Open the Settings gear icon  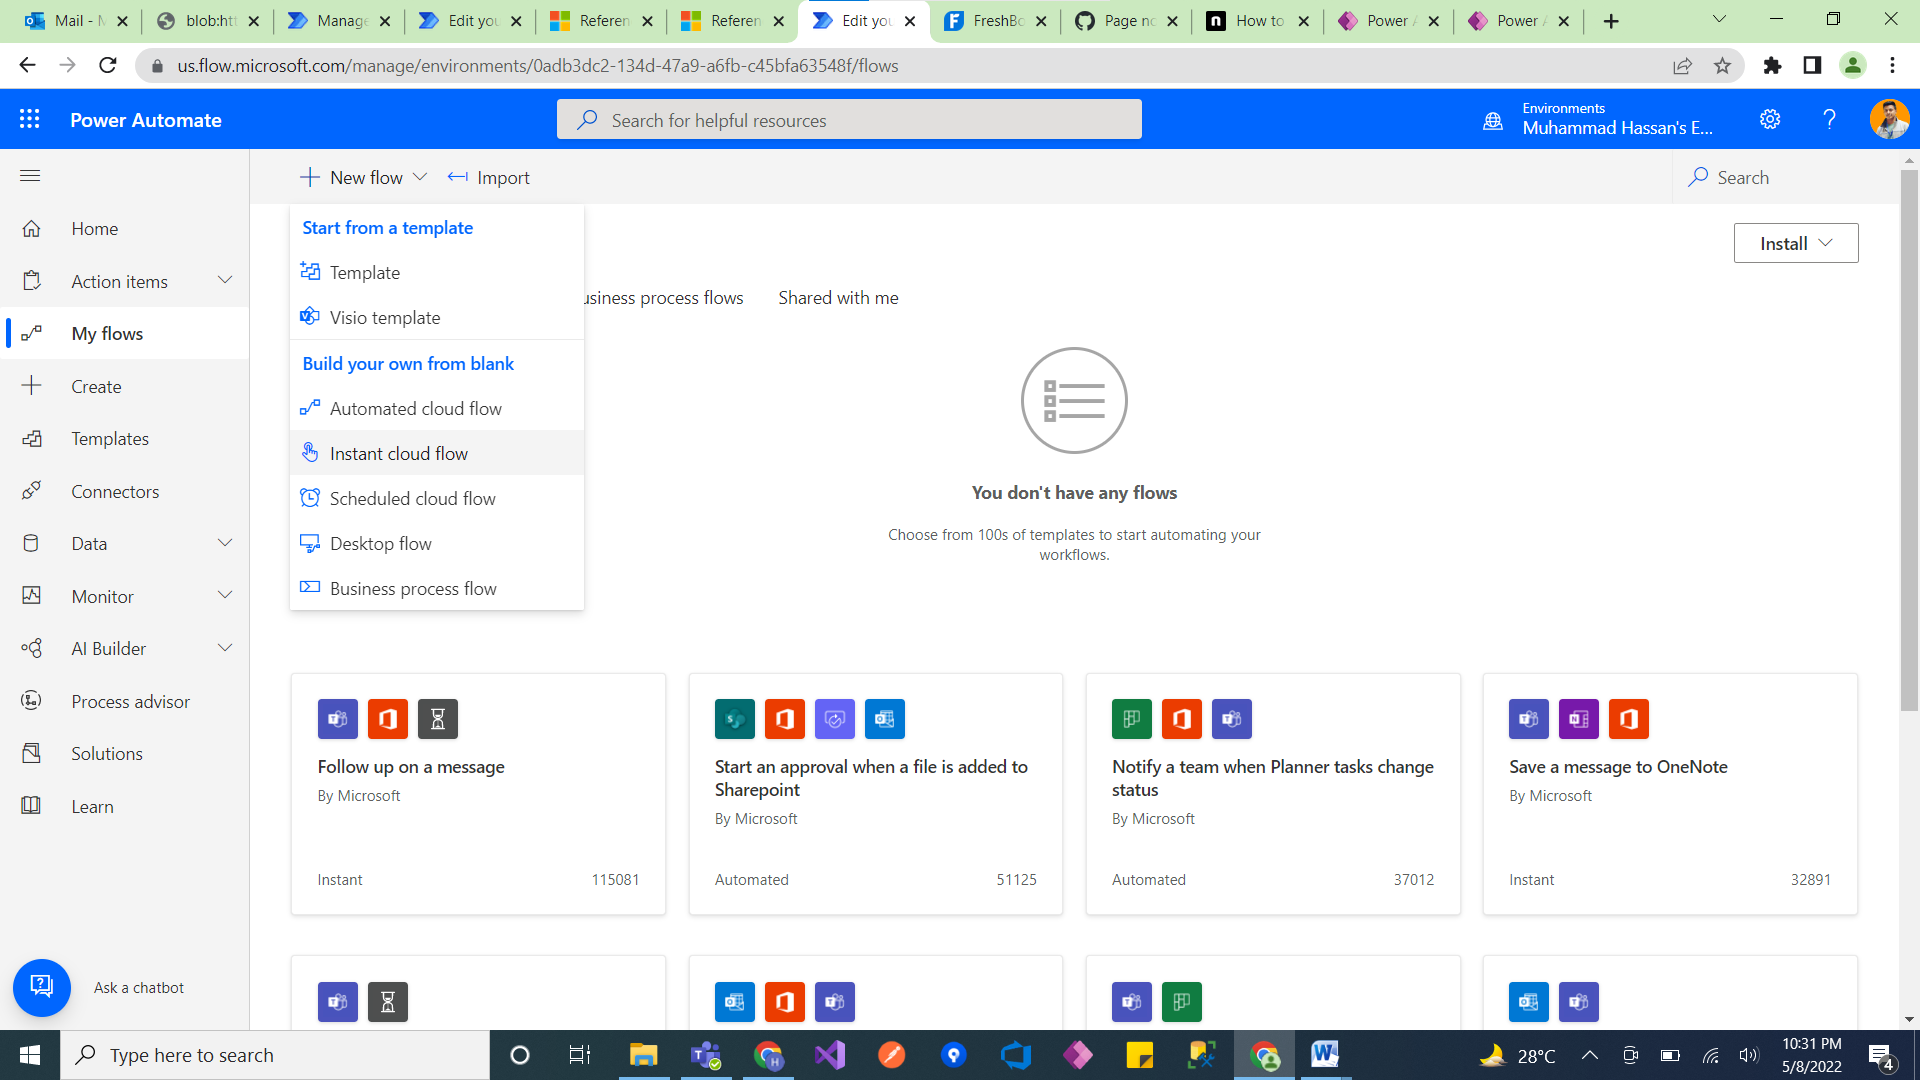coord(1769,119)
